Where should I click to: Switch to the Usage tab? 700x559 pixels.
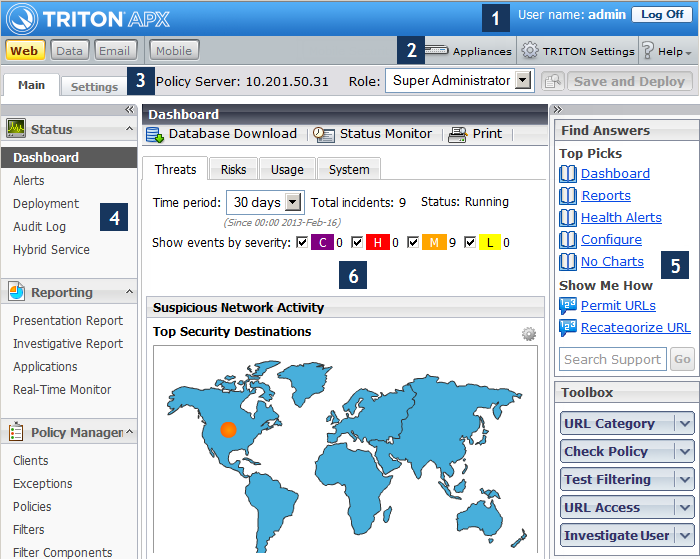click(x=288, y=169)
